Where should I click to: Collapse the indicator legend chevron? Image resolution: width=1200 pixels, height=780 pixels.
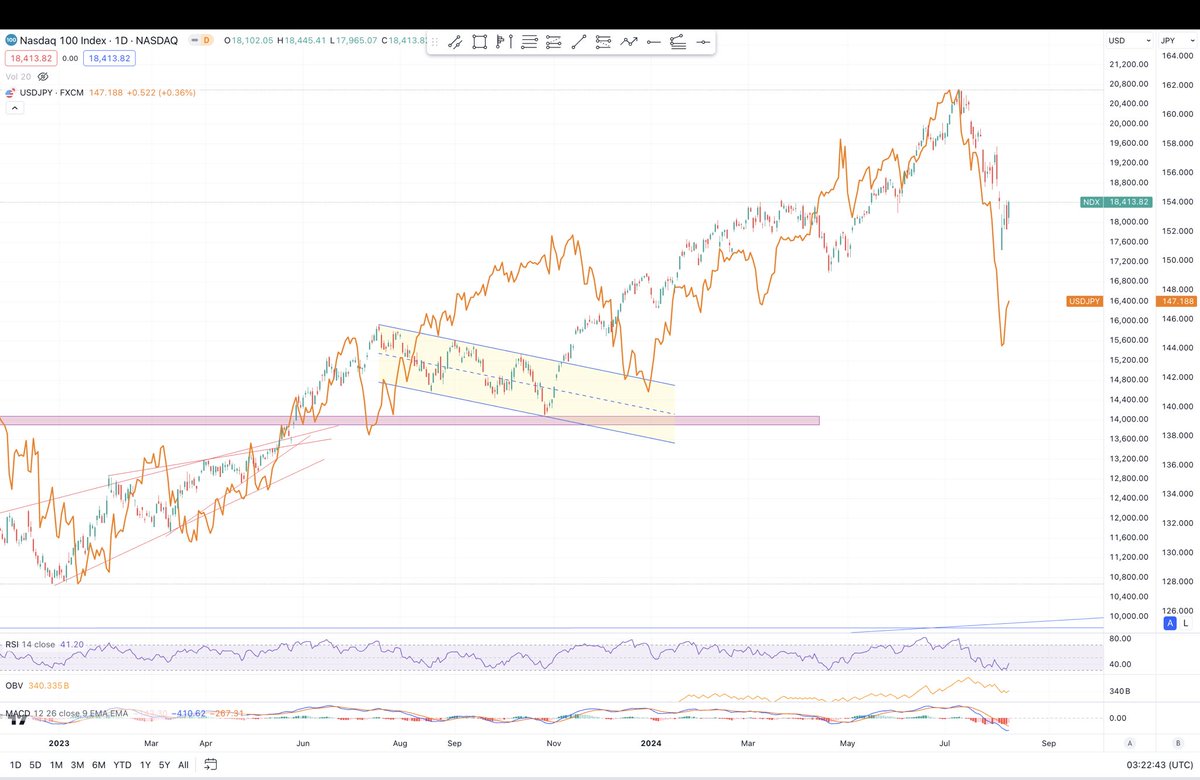click(13, 107)
